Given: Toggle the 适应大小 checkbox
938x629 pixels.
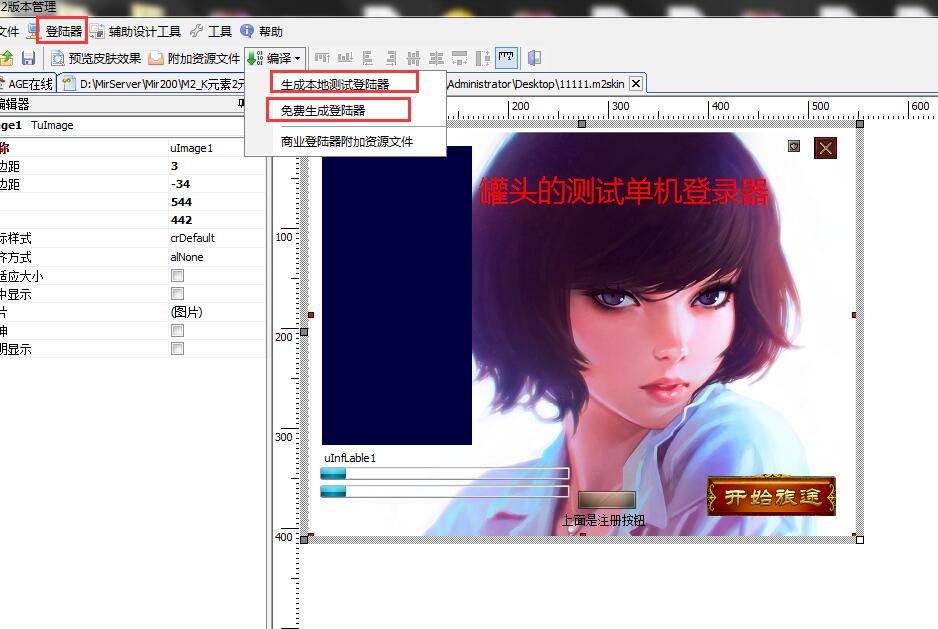Looking at the screenshot, I should tap(178, 275).
